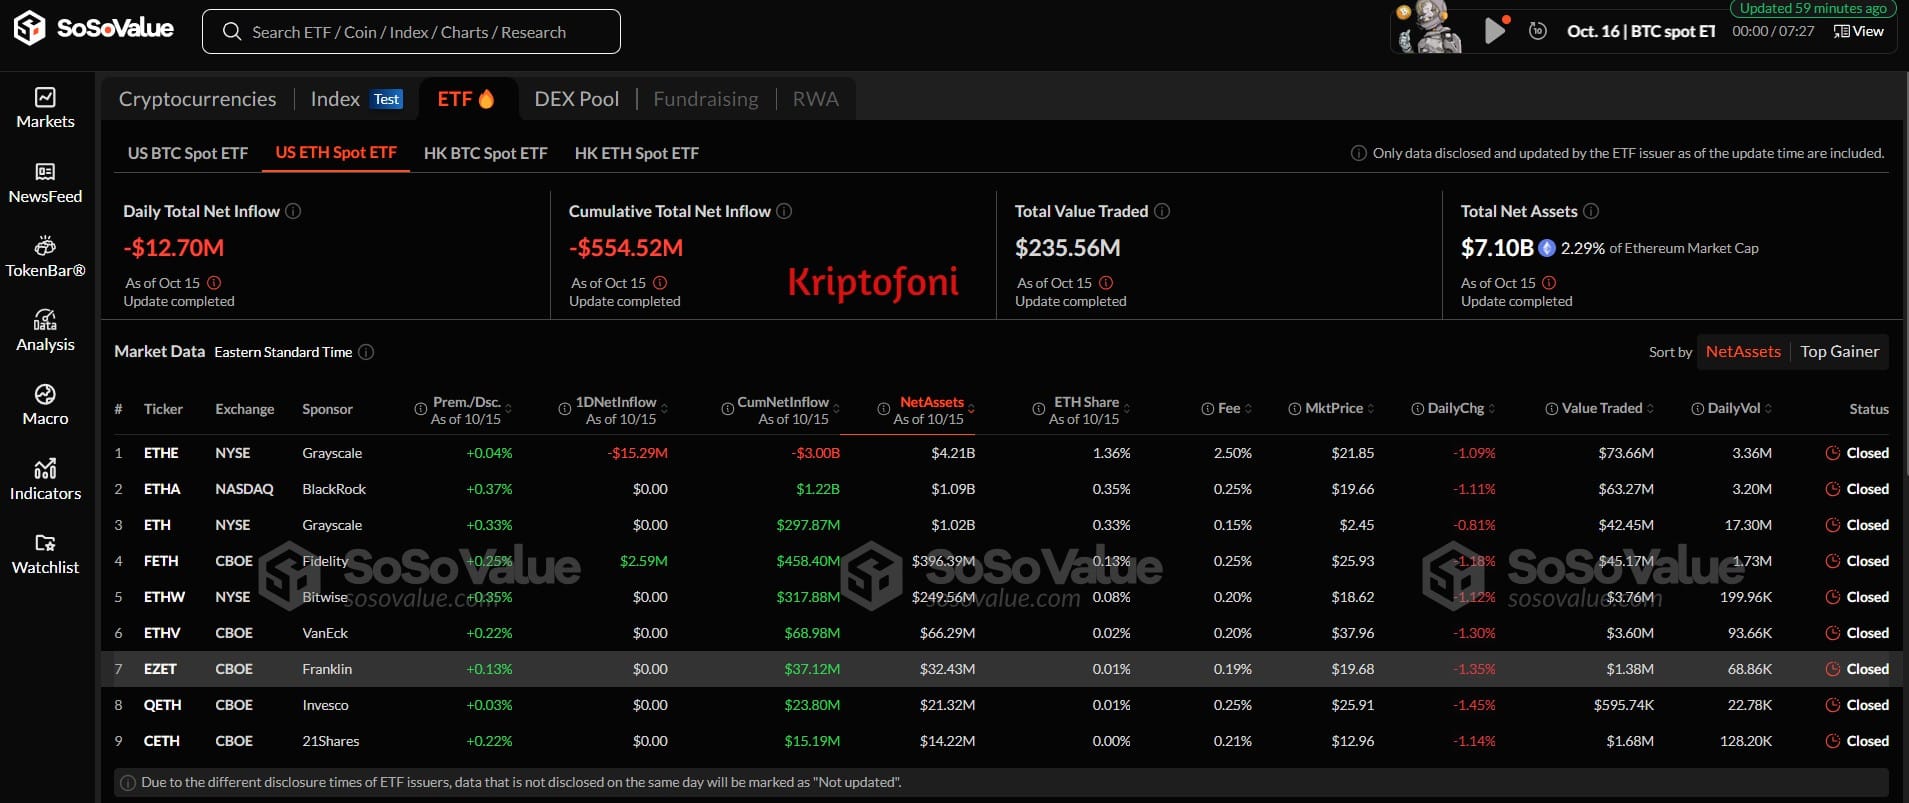Open the RWA tab
Viewport: 1909px width, 803px height.
point(816,99)
